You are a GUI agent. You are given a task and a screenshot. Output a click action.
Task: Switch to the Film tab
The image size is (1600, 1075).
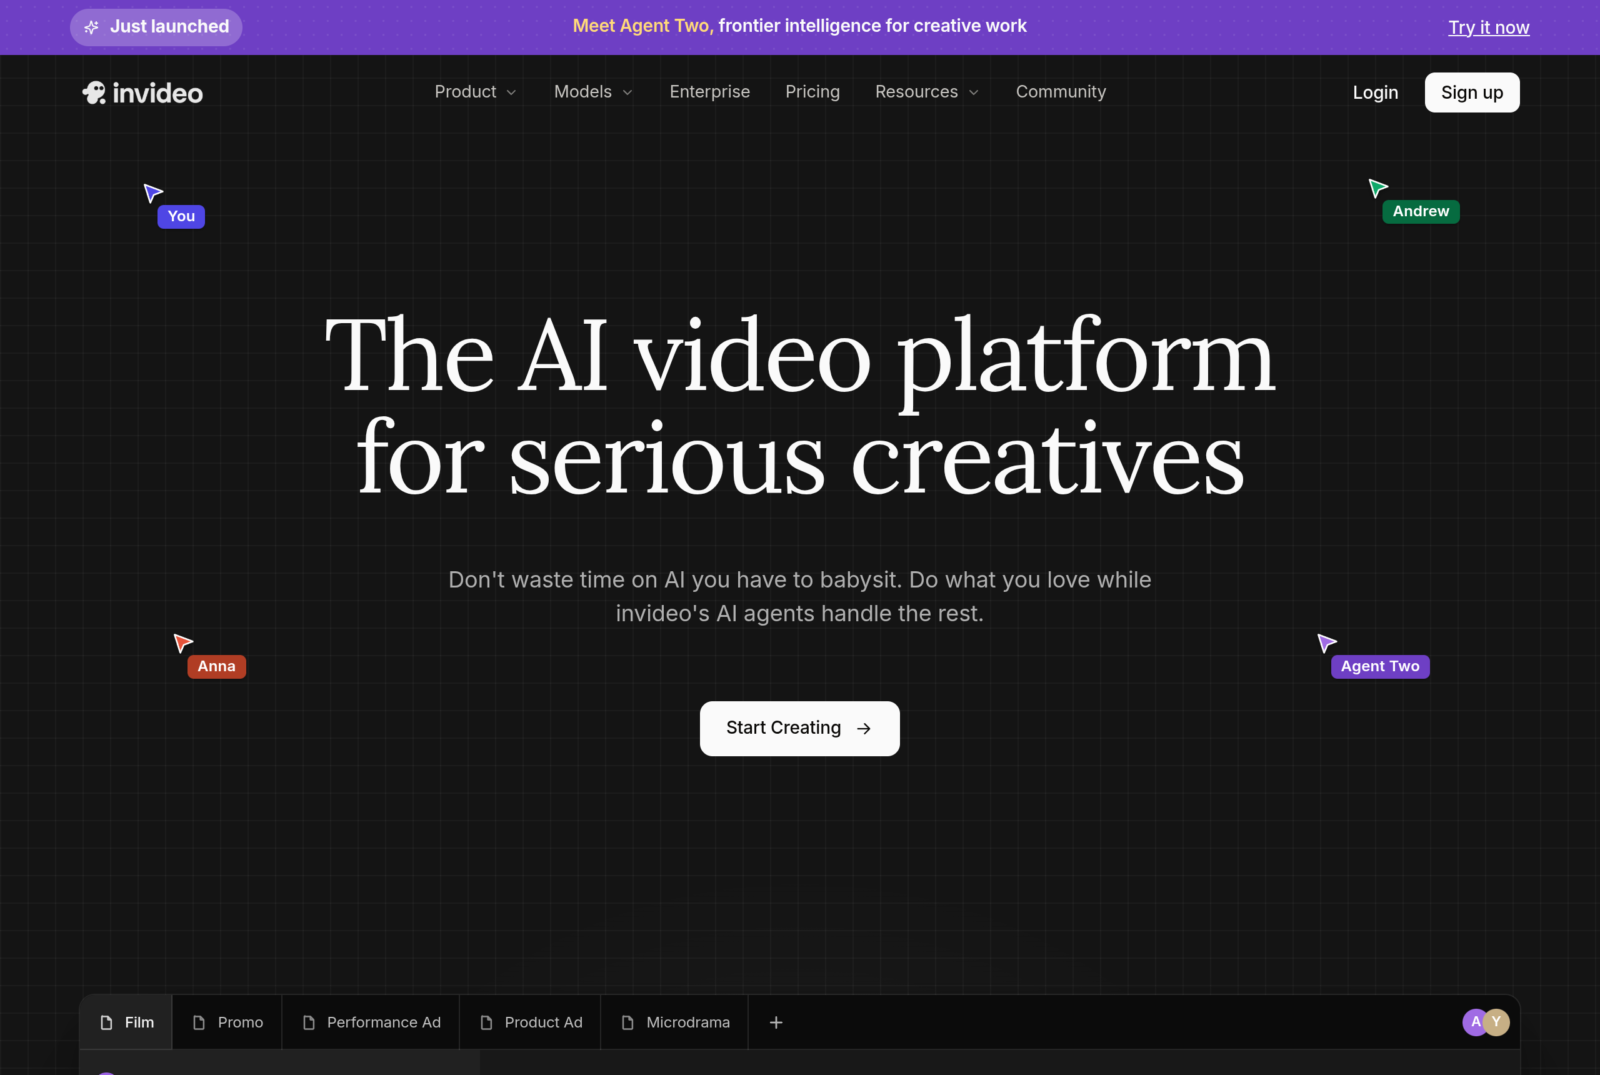126,1022
